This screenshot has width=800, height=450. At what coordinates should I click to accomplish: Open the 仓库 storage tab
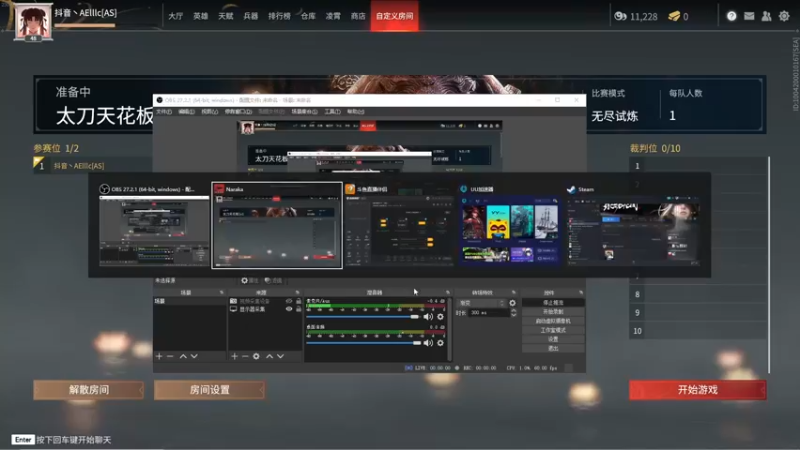click(x=308, y=16)
